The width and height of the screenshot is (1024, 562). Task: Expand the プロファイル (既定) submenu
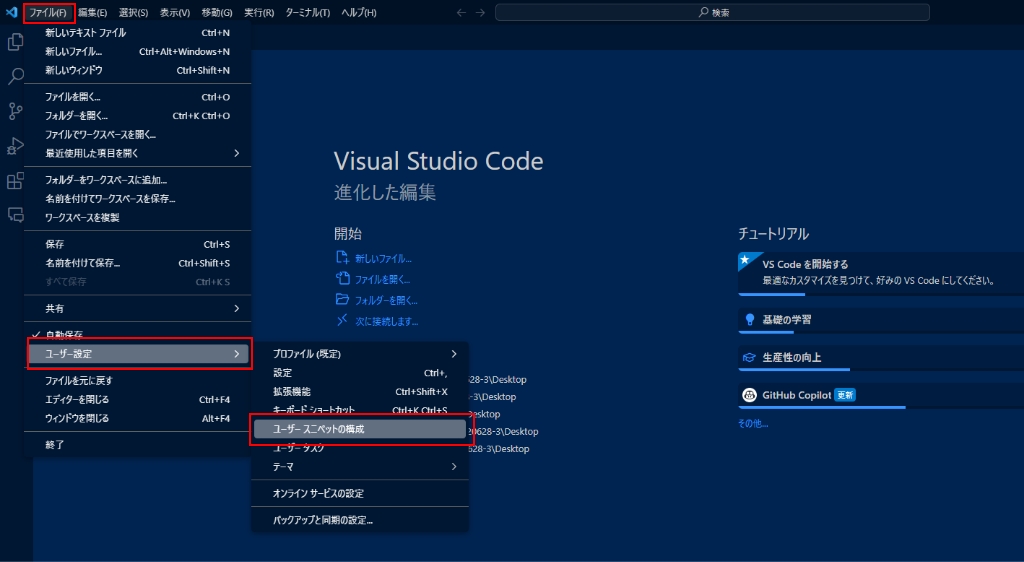(360, 354)
